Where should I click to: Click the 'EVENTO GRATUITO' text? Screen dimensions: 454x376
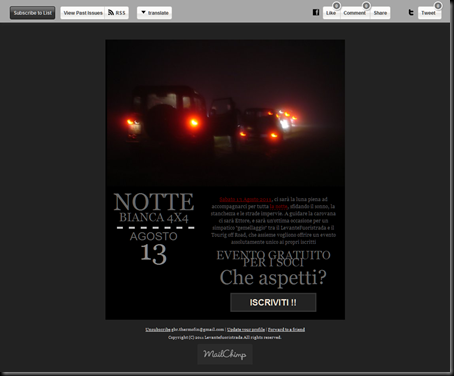tap(273, 255)
